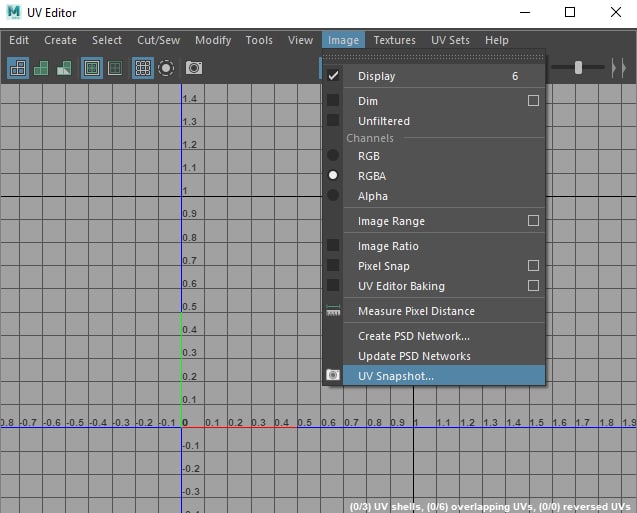Image resolution: width=637 pixels, height=513 pixels.
Task: Click the UV distortion shading icon
Action: (64, 68)
